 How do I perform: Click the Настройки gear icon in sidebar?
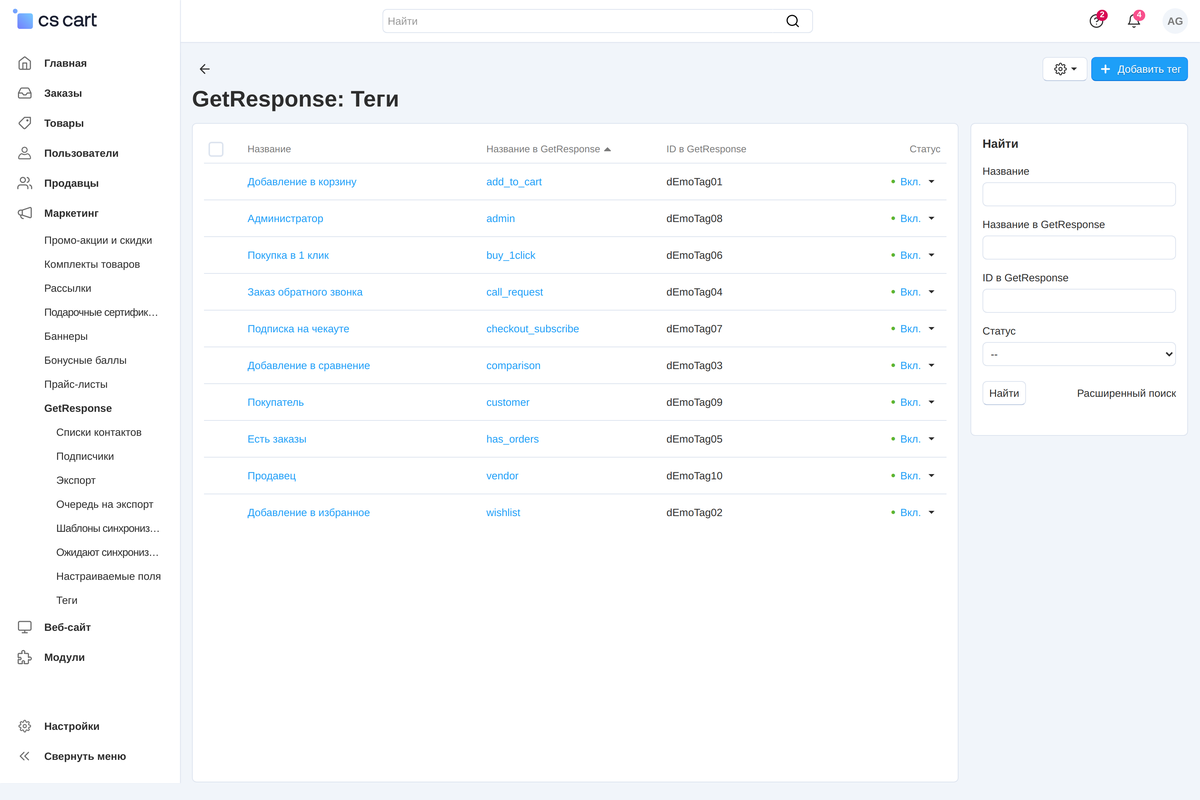point(25,726)
